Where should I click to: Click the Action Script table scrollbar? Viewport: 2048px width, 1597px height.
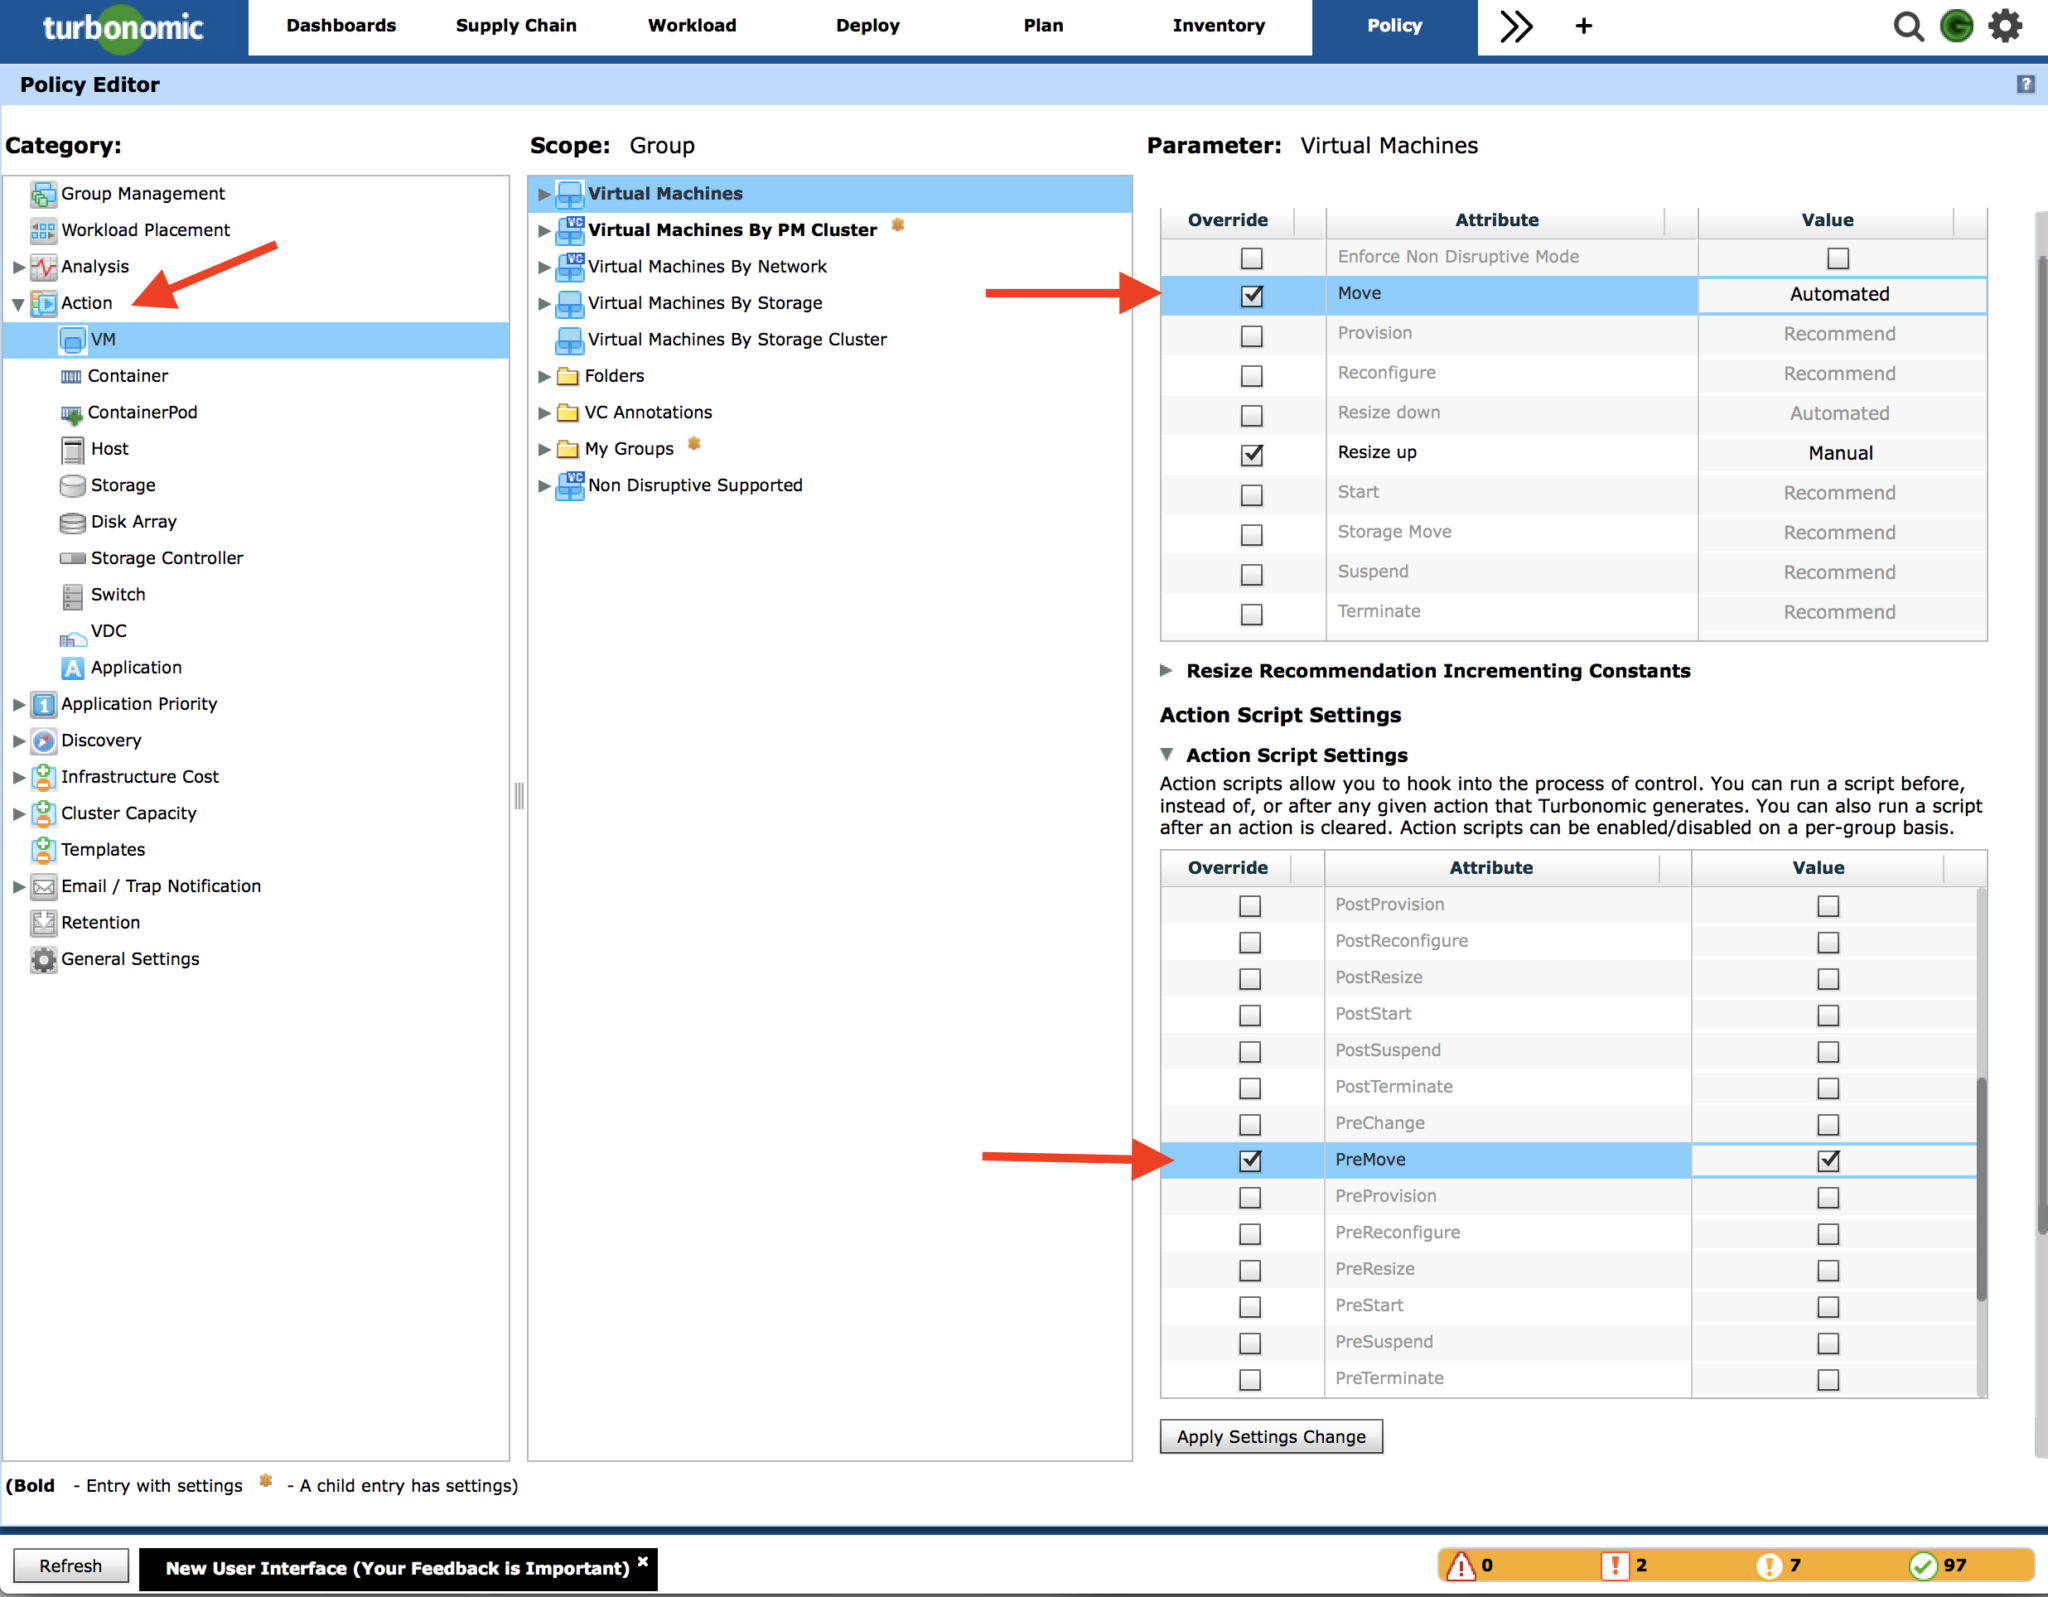[x=1981, y=1190]
